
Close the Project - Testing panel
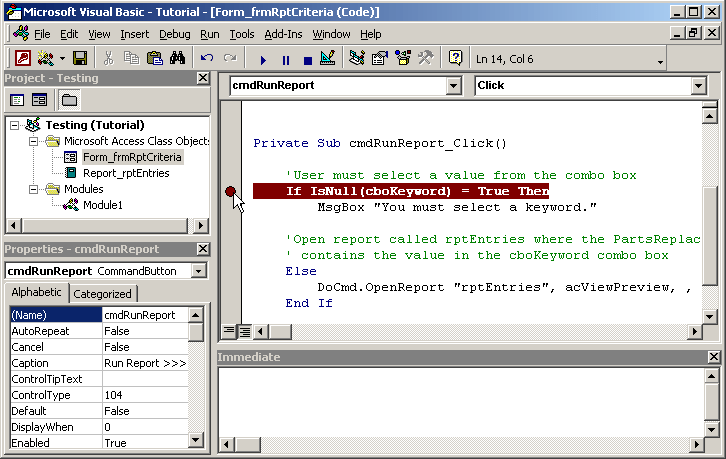203,78
